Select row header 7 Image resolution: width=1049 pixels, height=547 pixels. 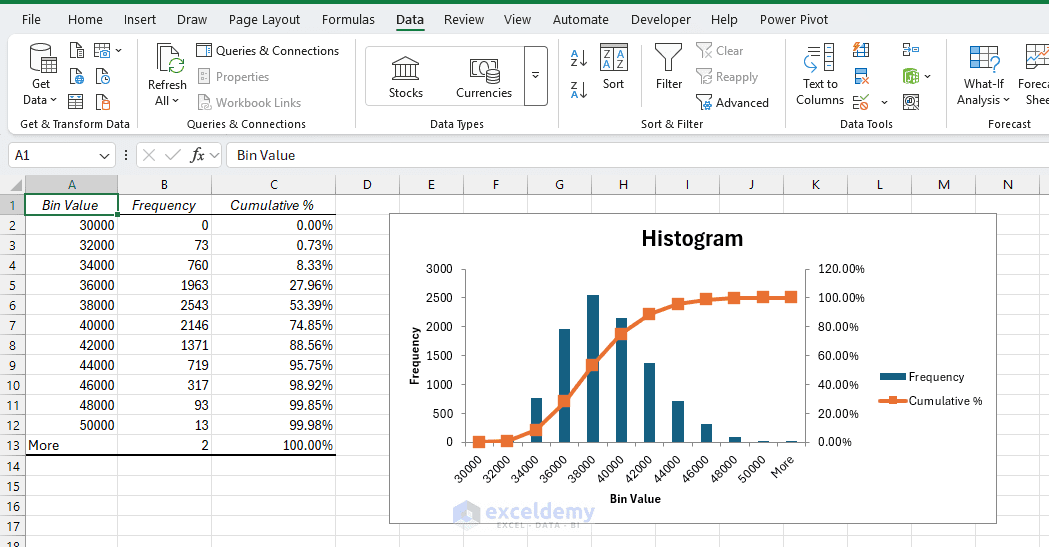[x=12, y=325]
